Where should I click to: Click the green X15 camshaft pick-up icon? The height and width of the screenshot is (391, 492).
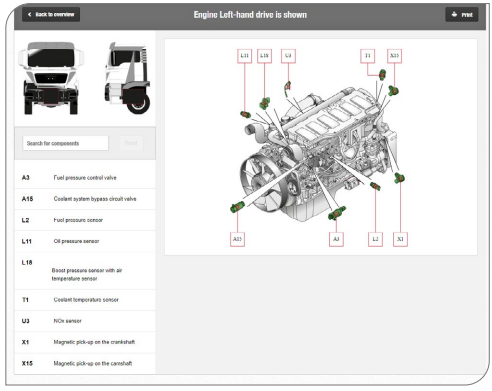(393, 90)
